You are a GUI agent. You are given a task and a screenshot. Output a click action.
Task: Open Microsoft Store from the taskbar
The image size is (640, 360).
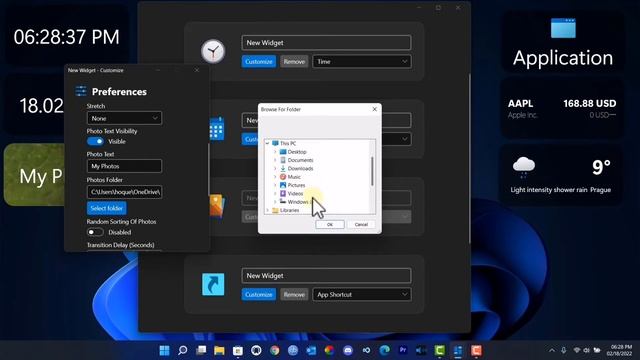click(x=238, y=350)
